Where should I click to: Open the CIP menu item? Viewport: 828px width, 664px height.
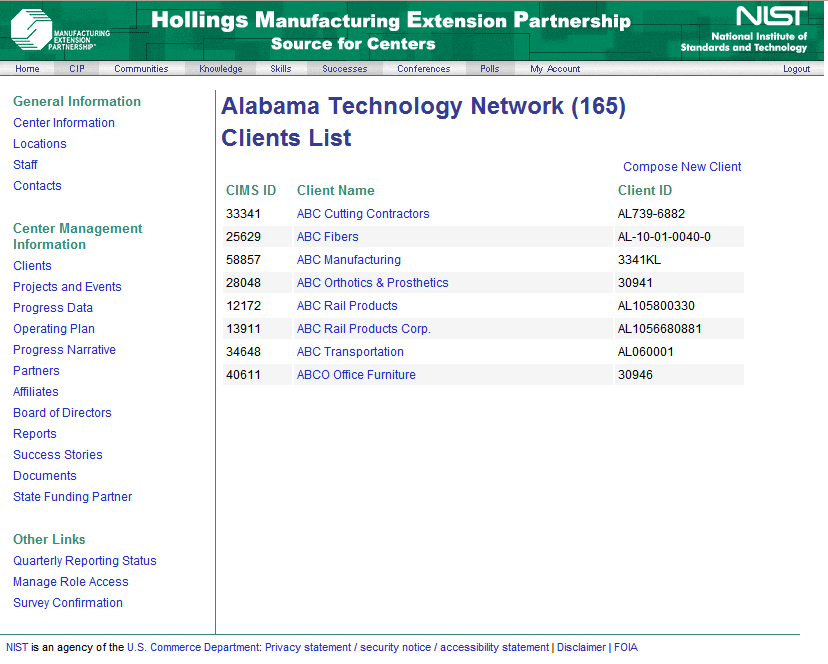click(x=77, y=69)
